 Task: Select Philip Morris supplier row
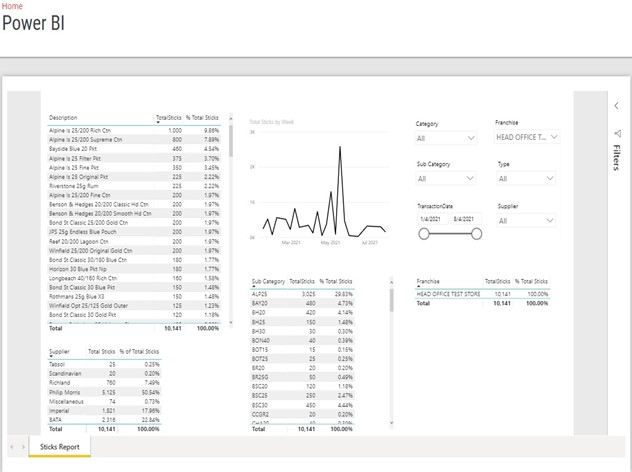(x=104, y=392)
